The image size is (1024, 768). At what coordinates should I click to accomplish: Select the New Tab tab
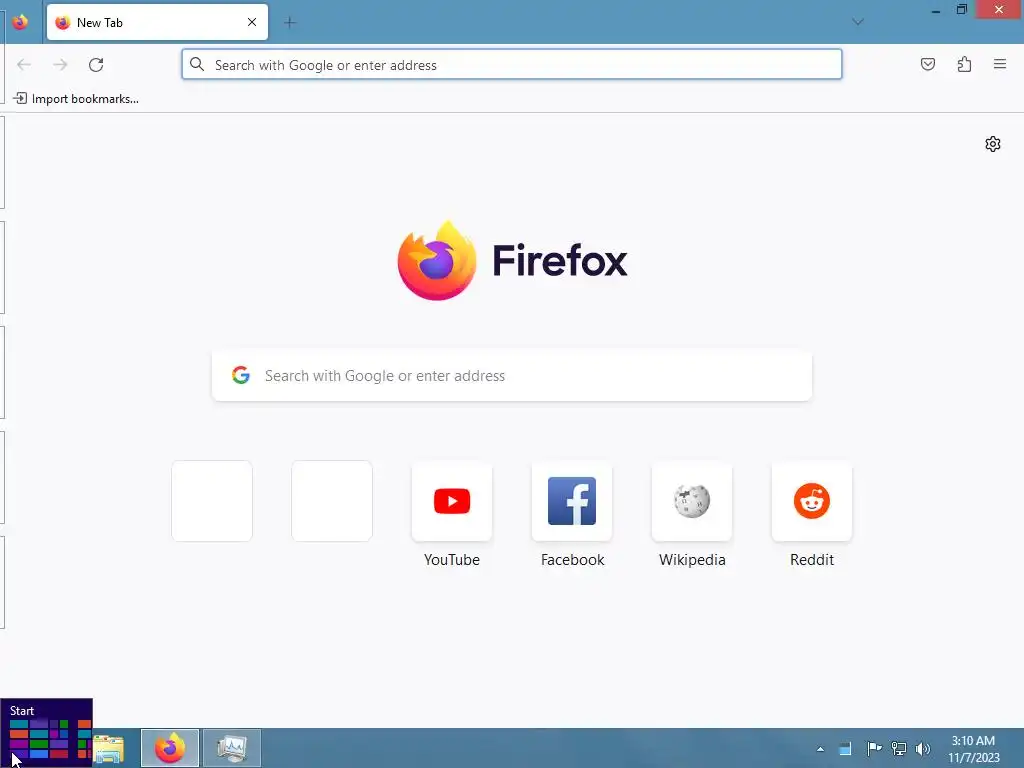157,22
